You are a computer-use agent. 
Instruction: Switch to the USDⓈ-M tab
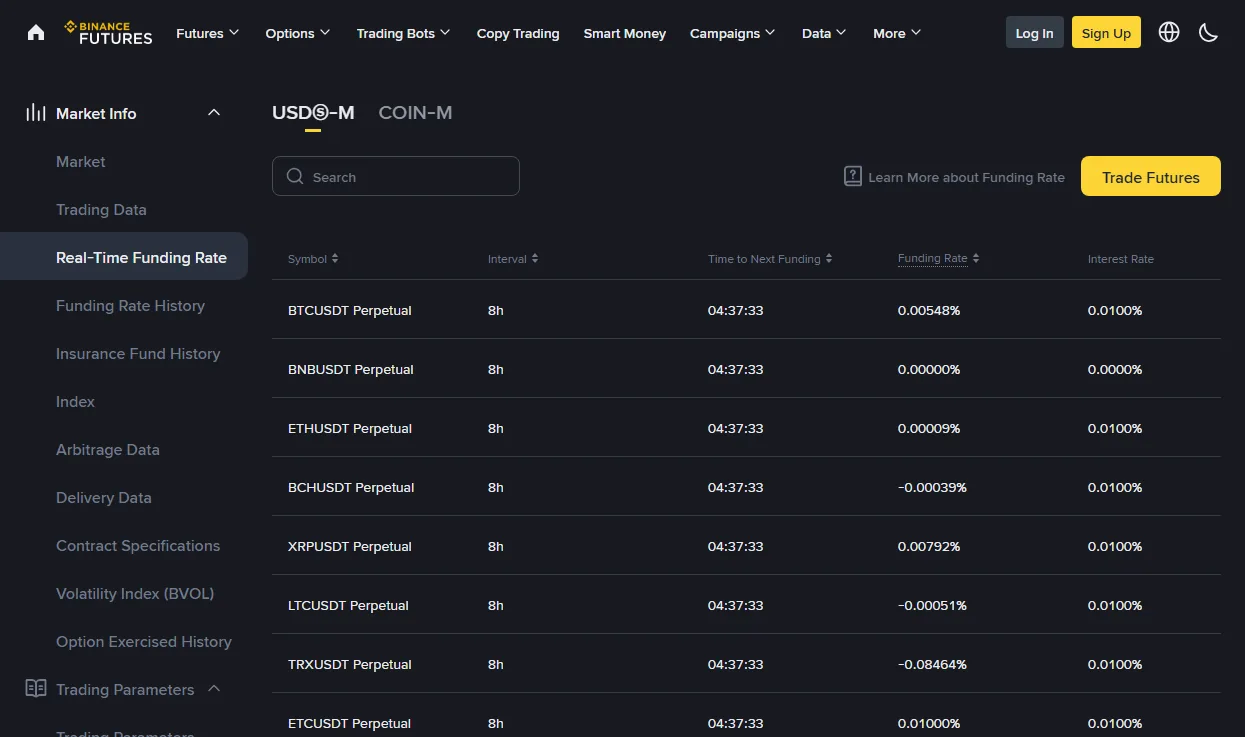pos(313,113)
